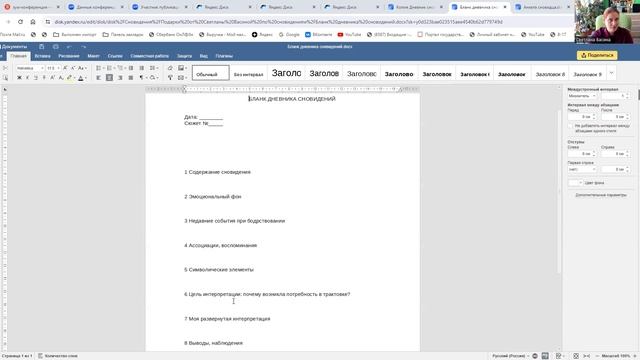Open the 'Первая строка' indent type dropdown
The image size is (640, 360).
point(582,169)
